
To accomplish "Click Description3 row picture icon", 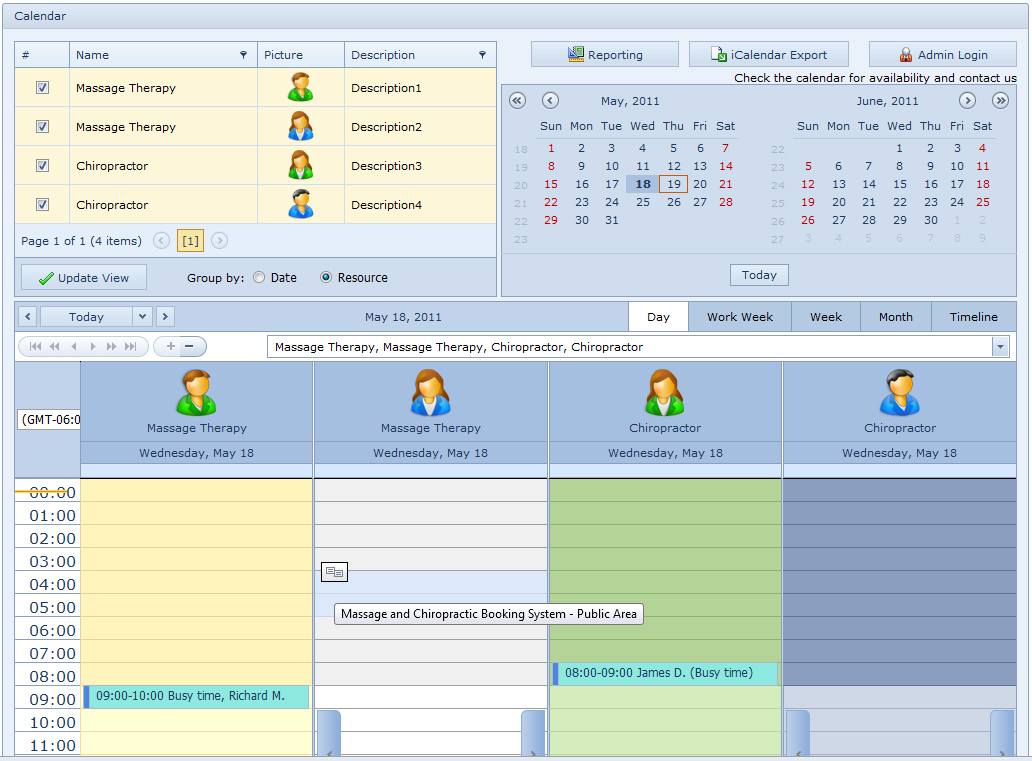I will click(301, 165).
